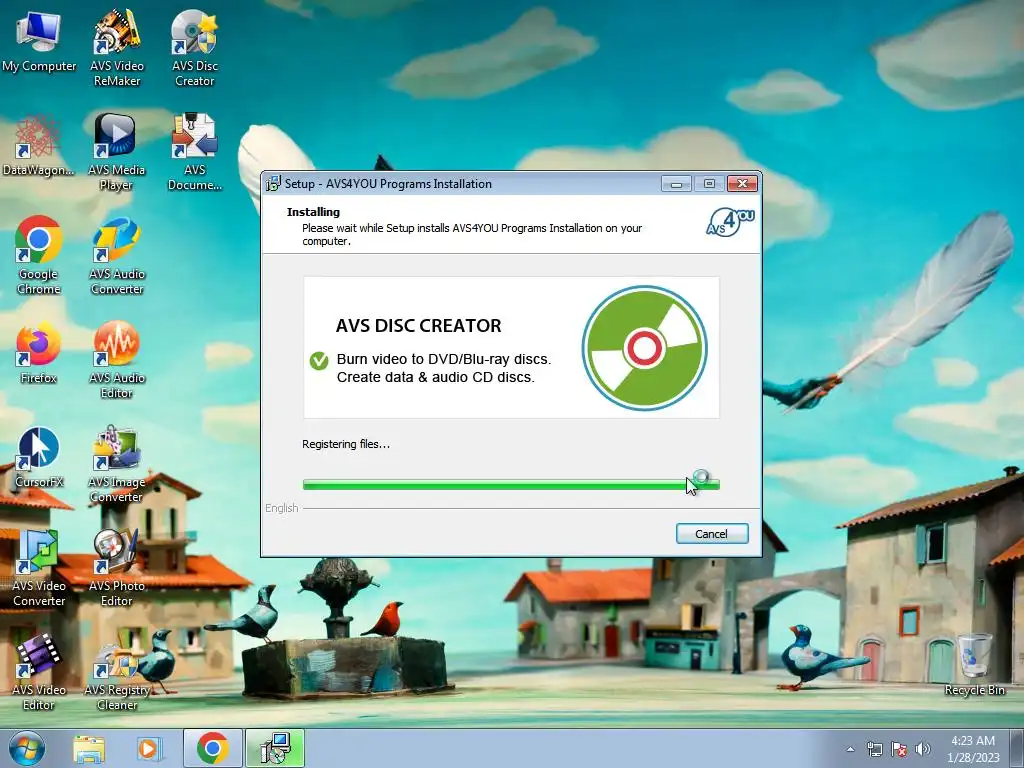Open the Action Center flag icon

tap(899, 749)
